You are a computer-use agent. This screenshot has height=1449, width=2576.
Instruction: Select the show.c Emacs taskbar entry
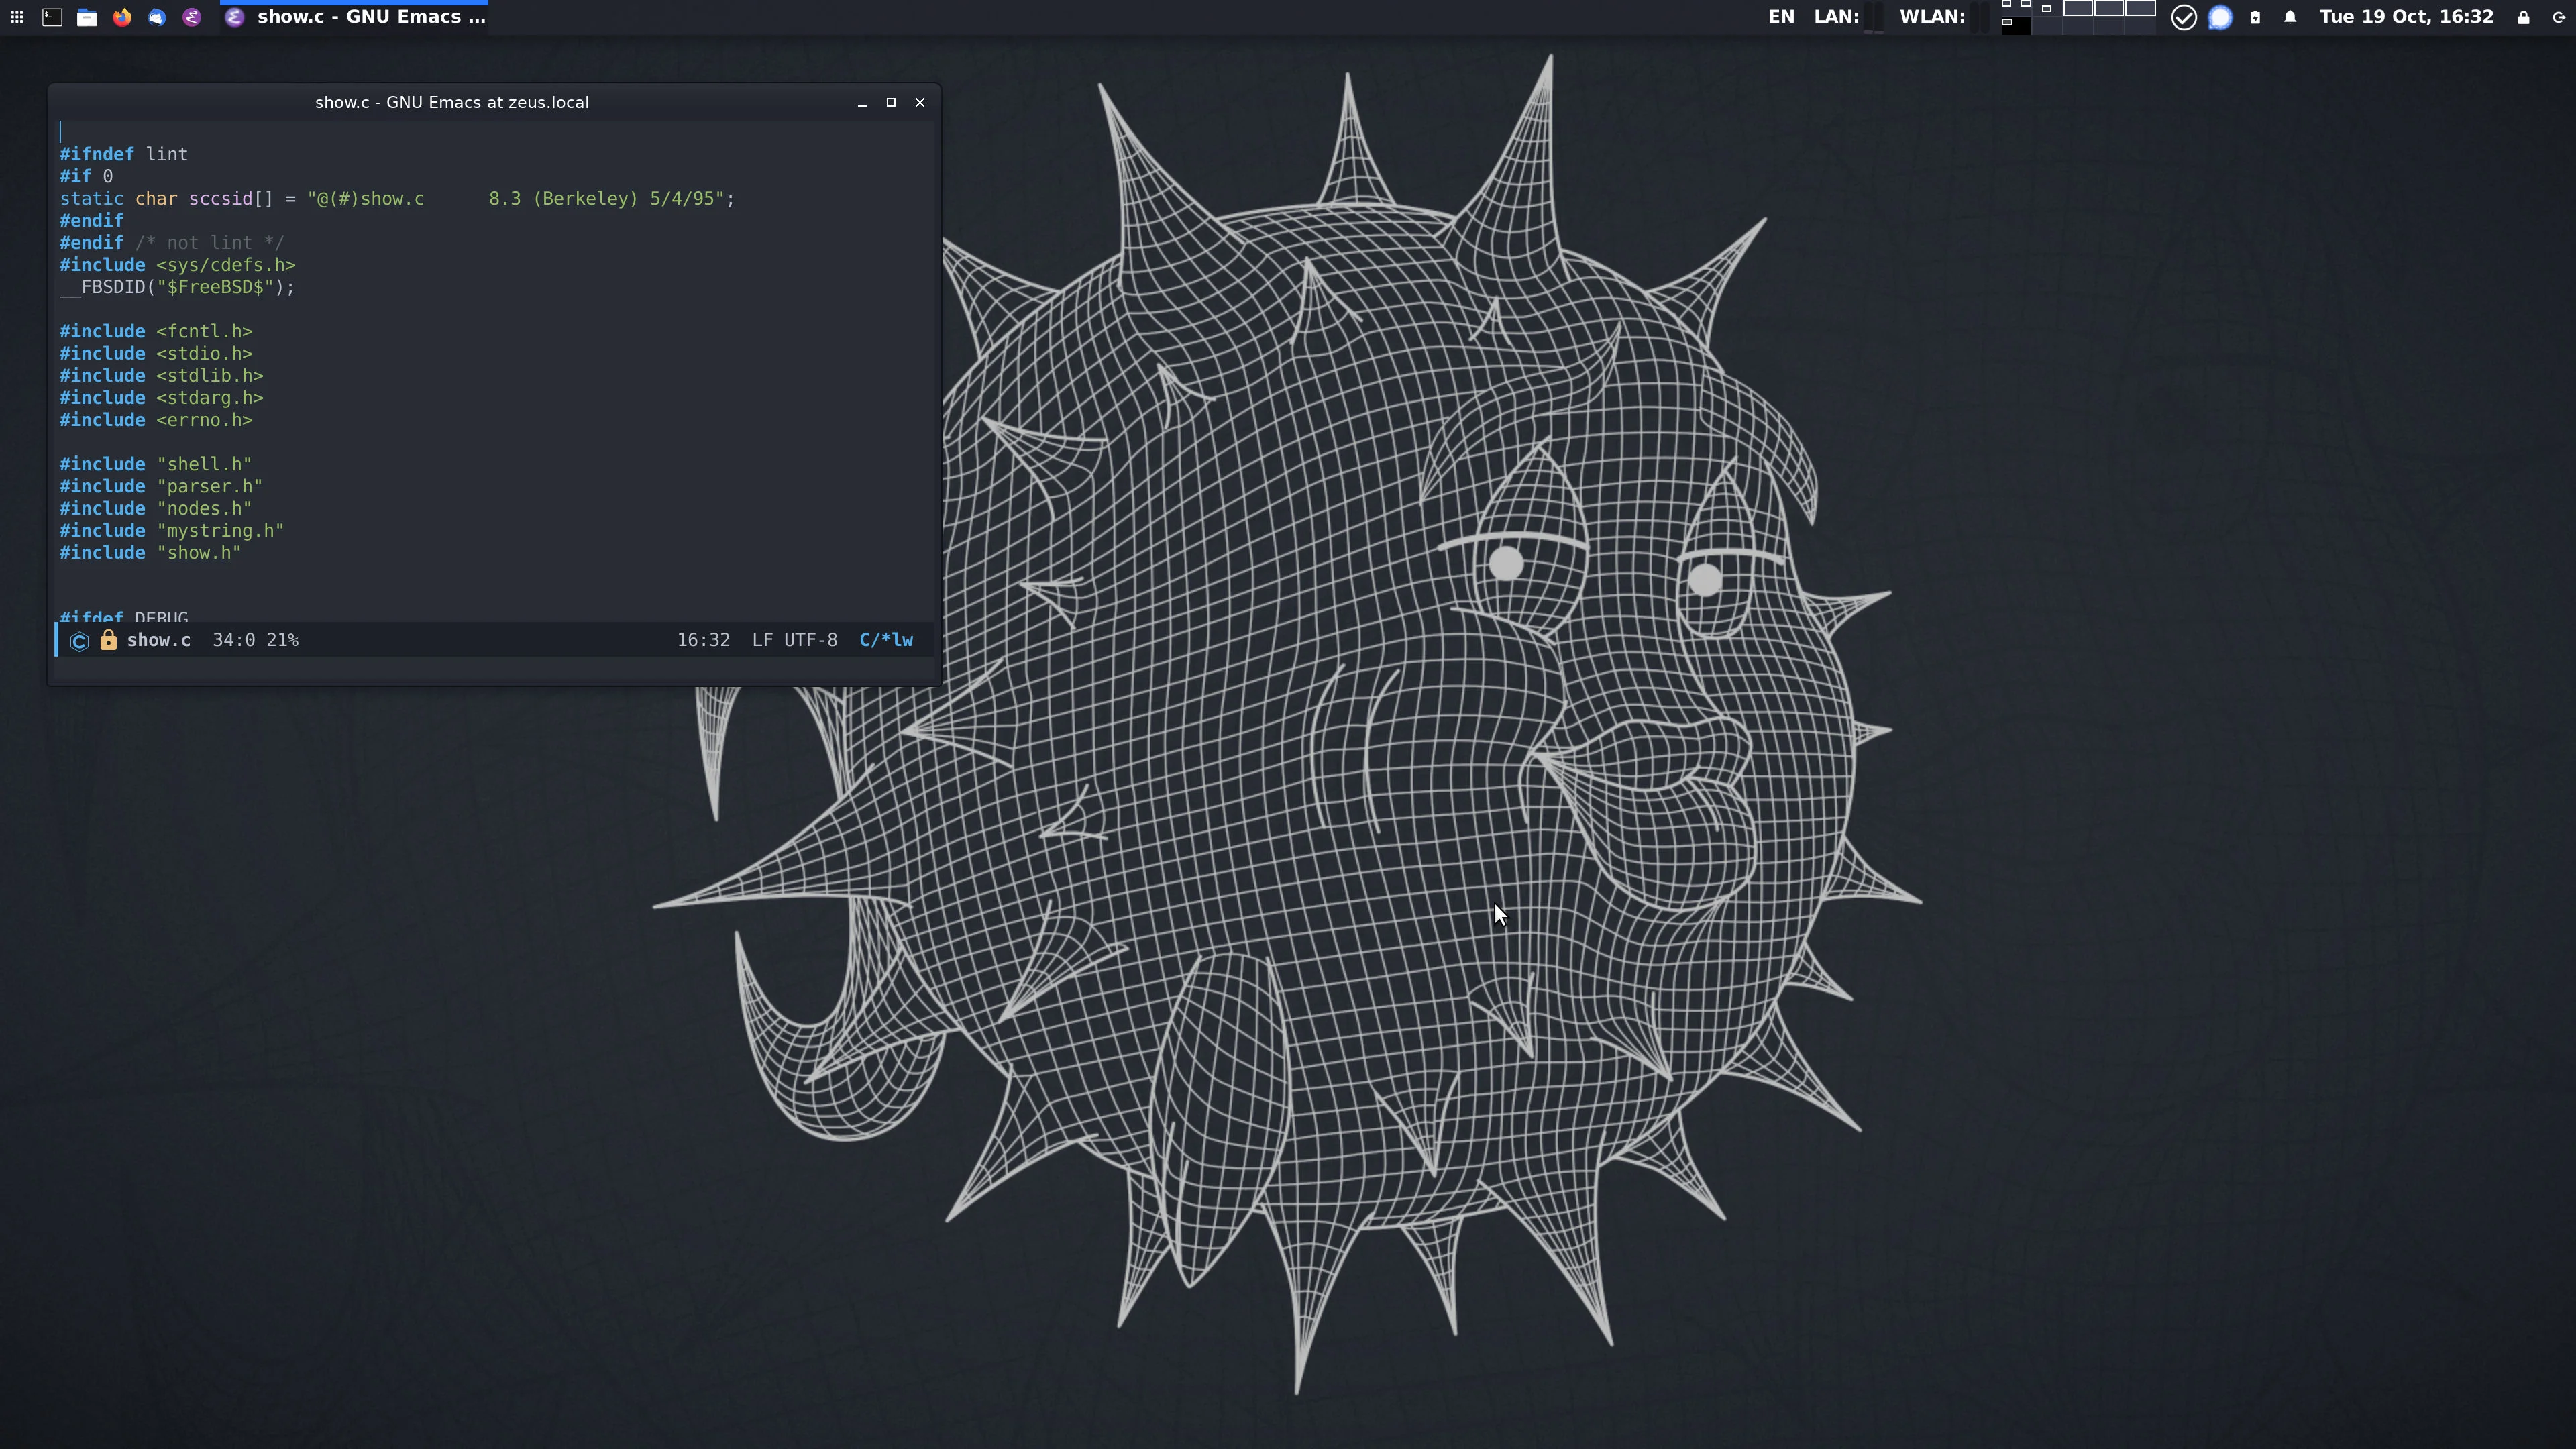tap(355, 17)
